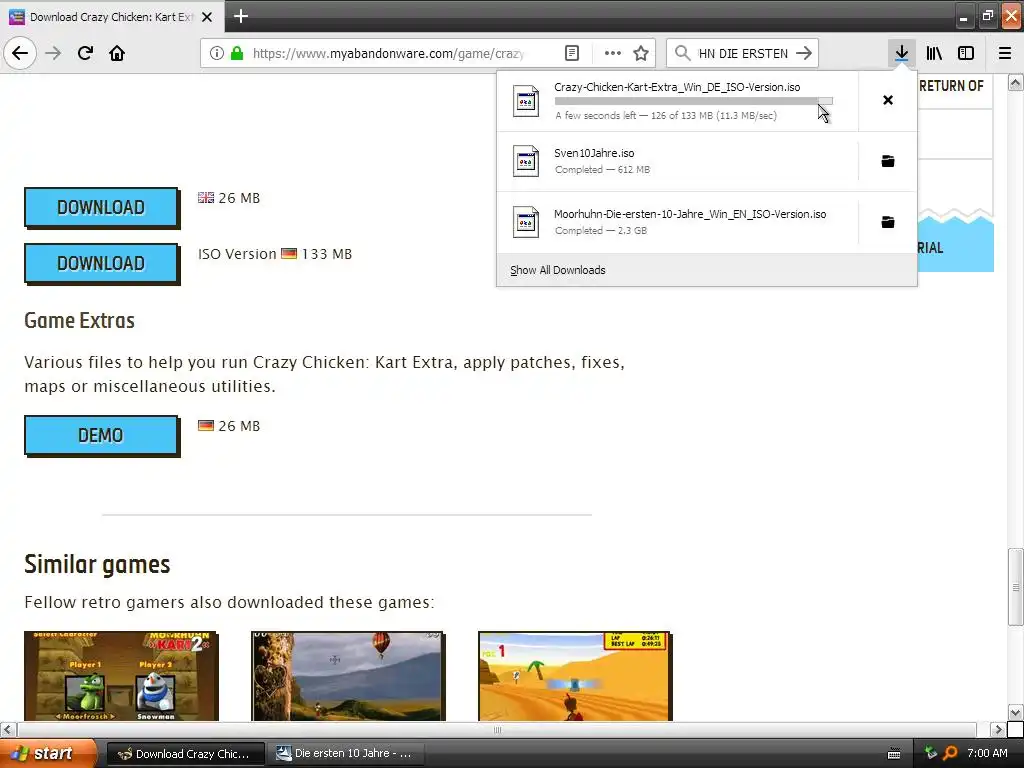Open the hot air balloon game thumbnail
Image resolution: width=1024 pixels, height=768 pixels.
click(348, 677)
